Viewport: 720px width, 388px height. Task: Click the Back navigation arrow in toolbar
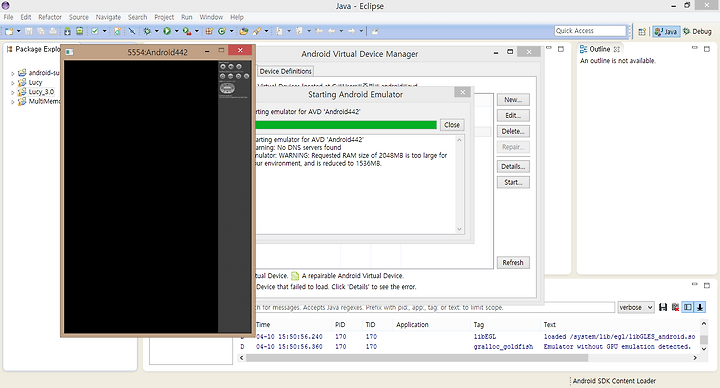(331, 31)
